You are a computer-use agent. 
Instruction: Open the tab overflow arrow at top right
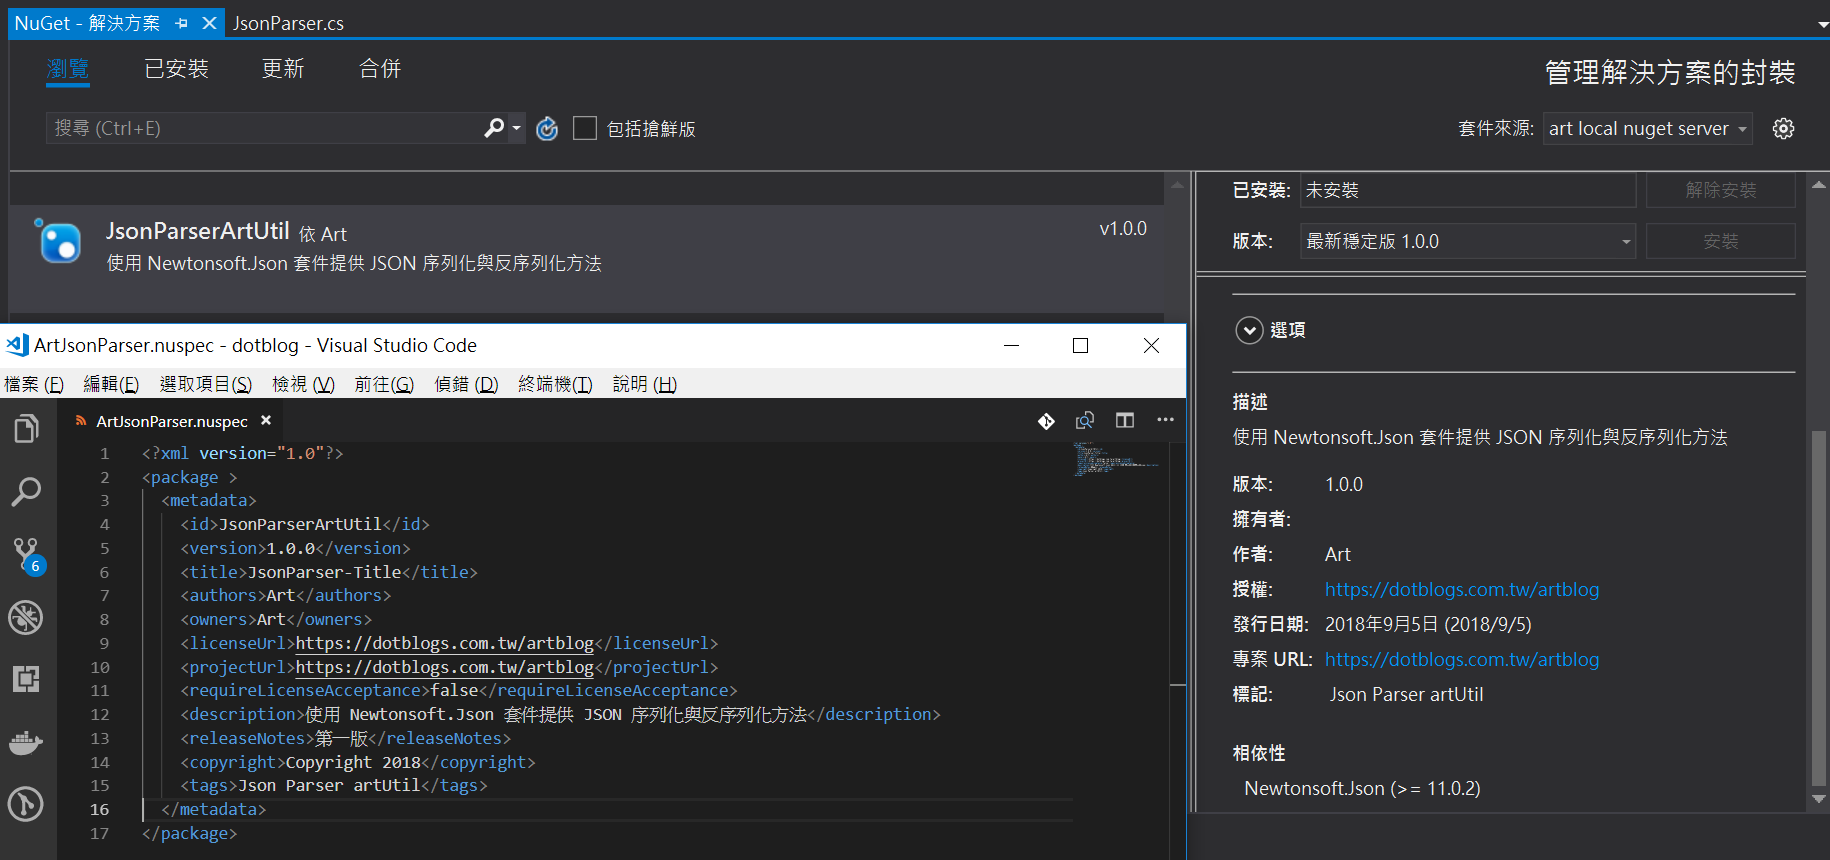pyautogui.click(x=1822, y=24)
